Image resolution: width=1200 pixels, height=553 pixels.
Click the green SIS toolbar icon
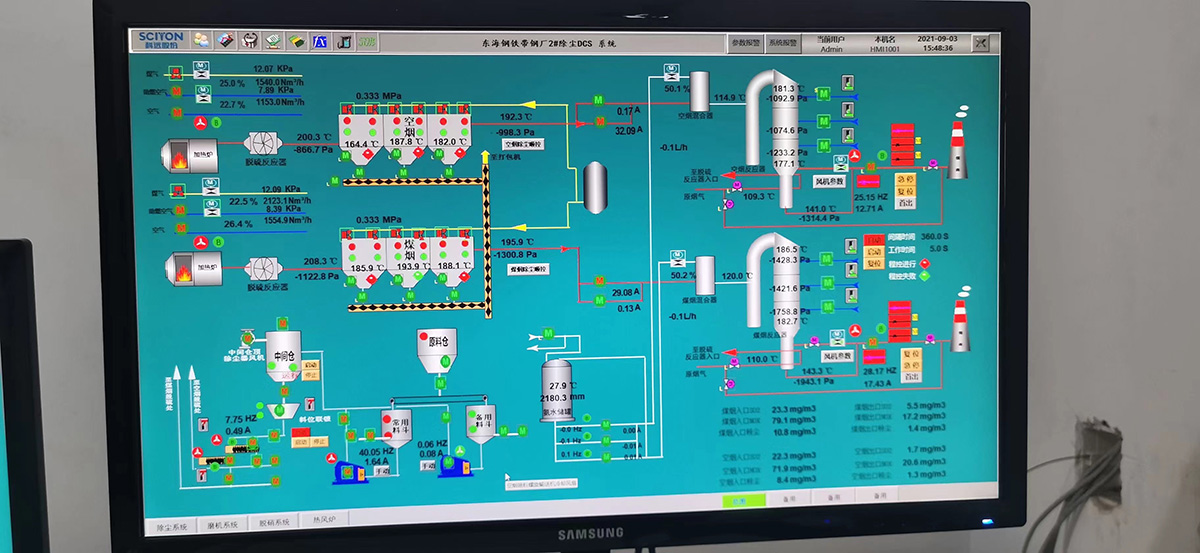[367, 42]
